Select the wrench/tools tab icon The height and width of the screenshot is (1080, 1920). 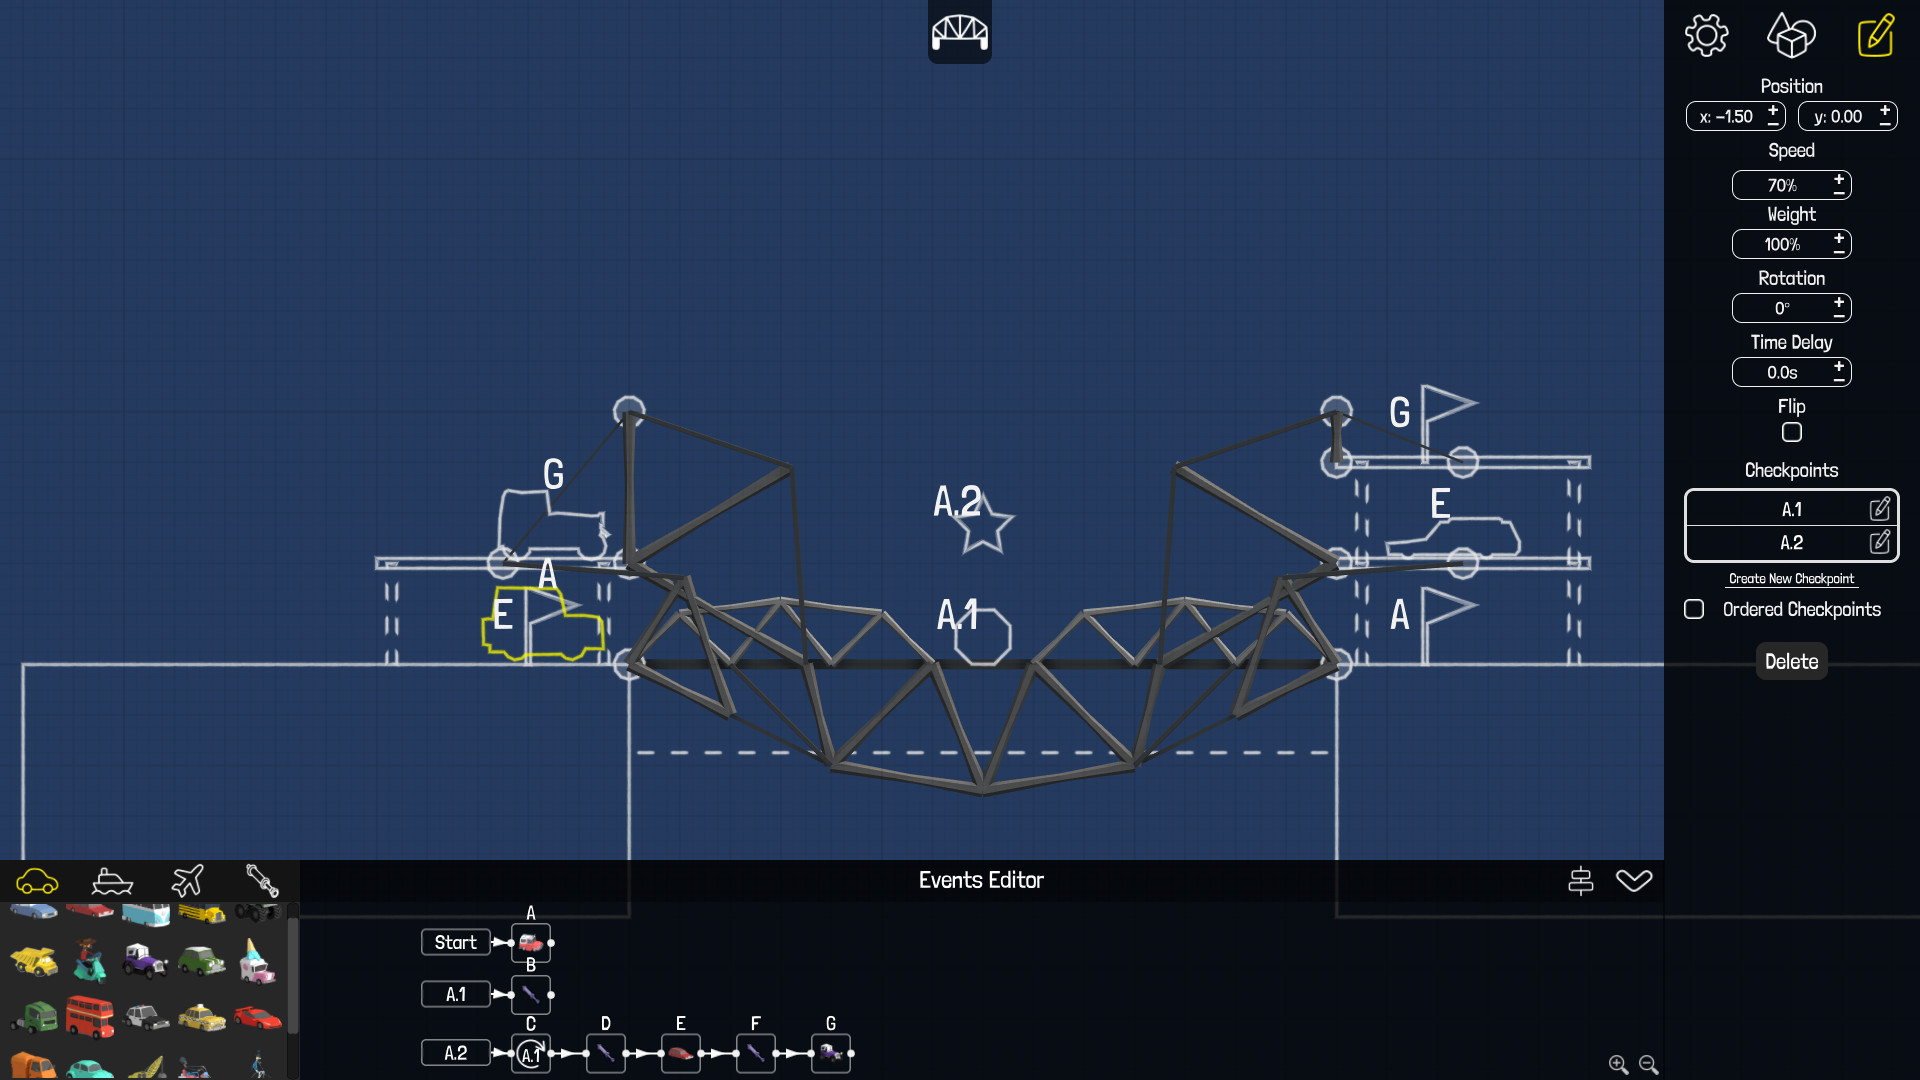pos(261,880)
